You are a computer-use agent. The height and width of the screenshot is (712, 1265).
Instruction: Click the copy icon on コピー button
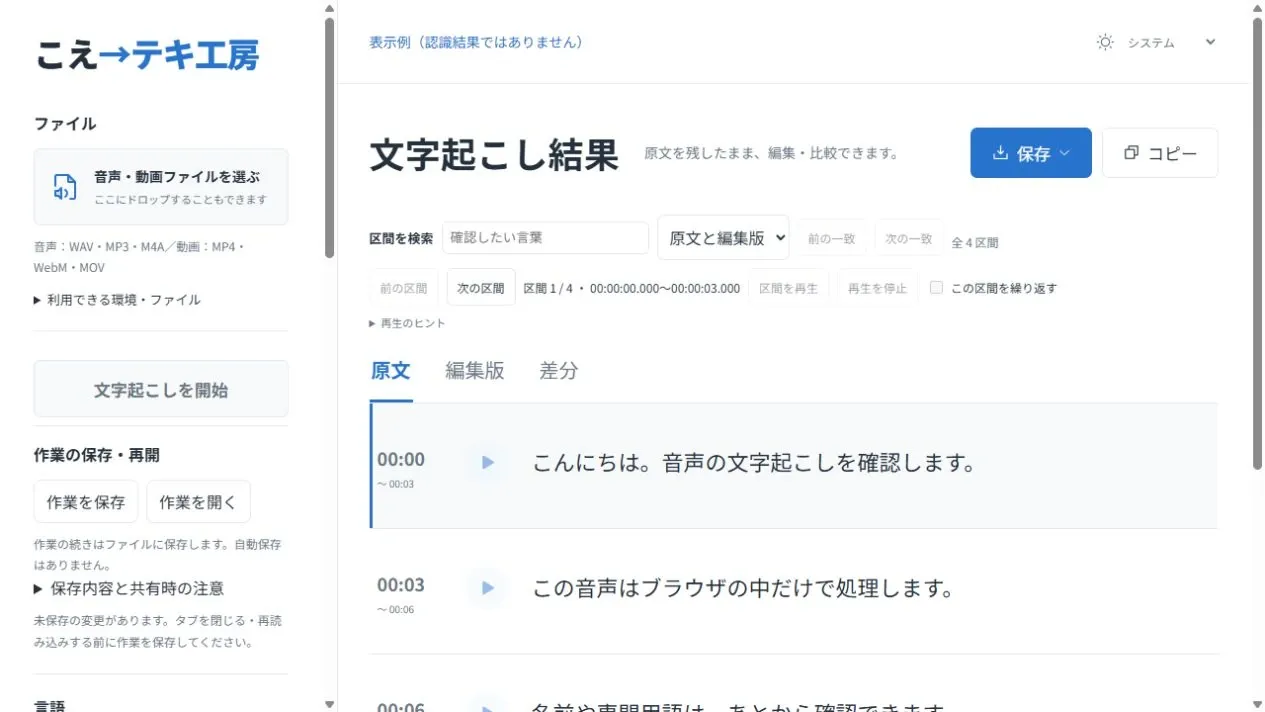click(1131, 153)
